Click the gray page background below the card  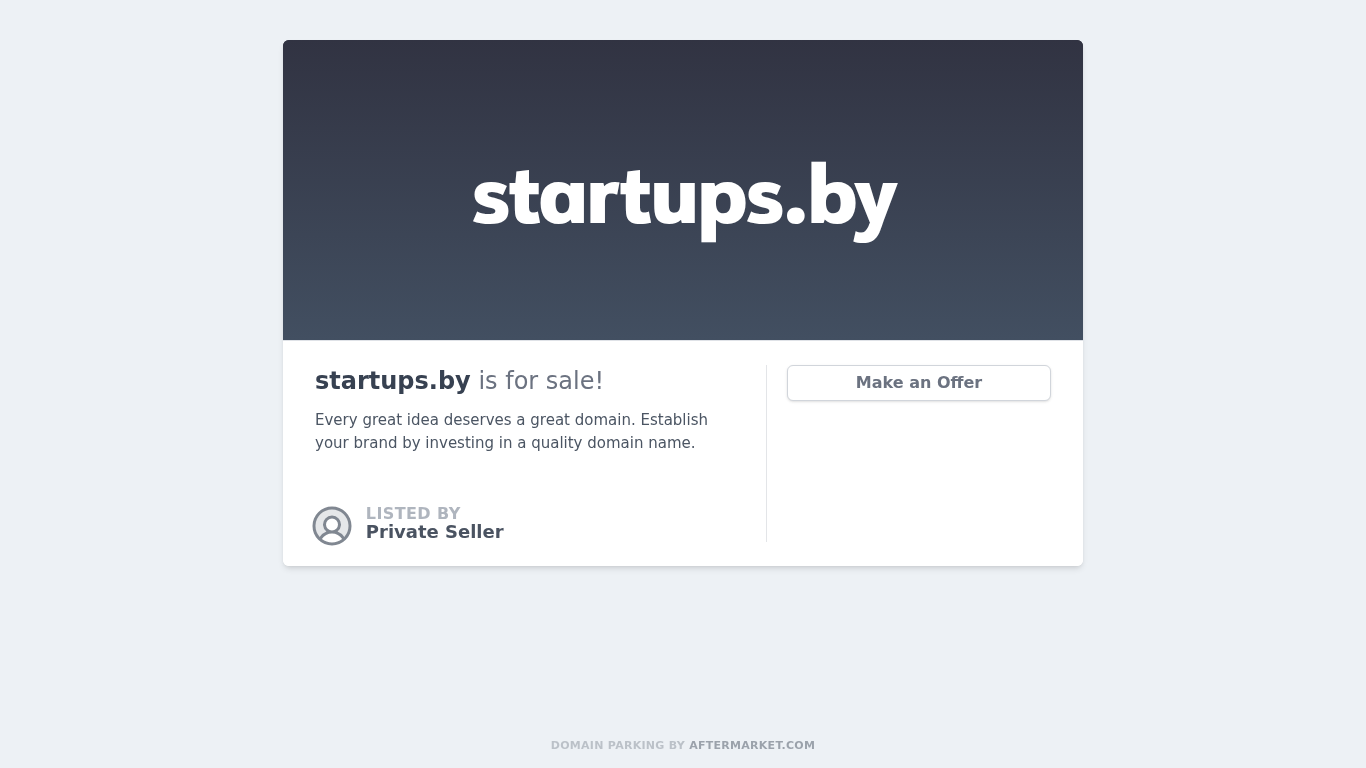tap(683, 650)
